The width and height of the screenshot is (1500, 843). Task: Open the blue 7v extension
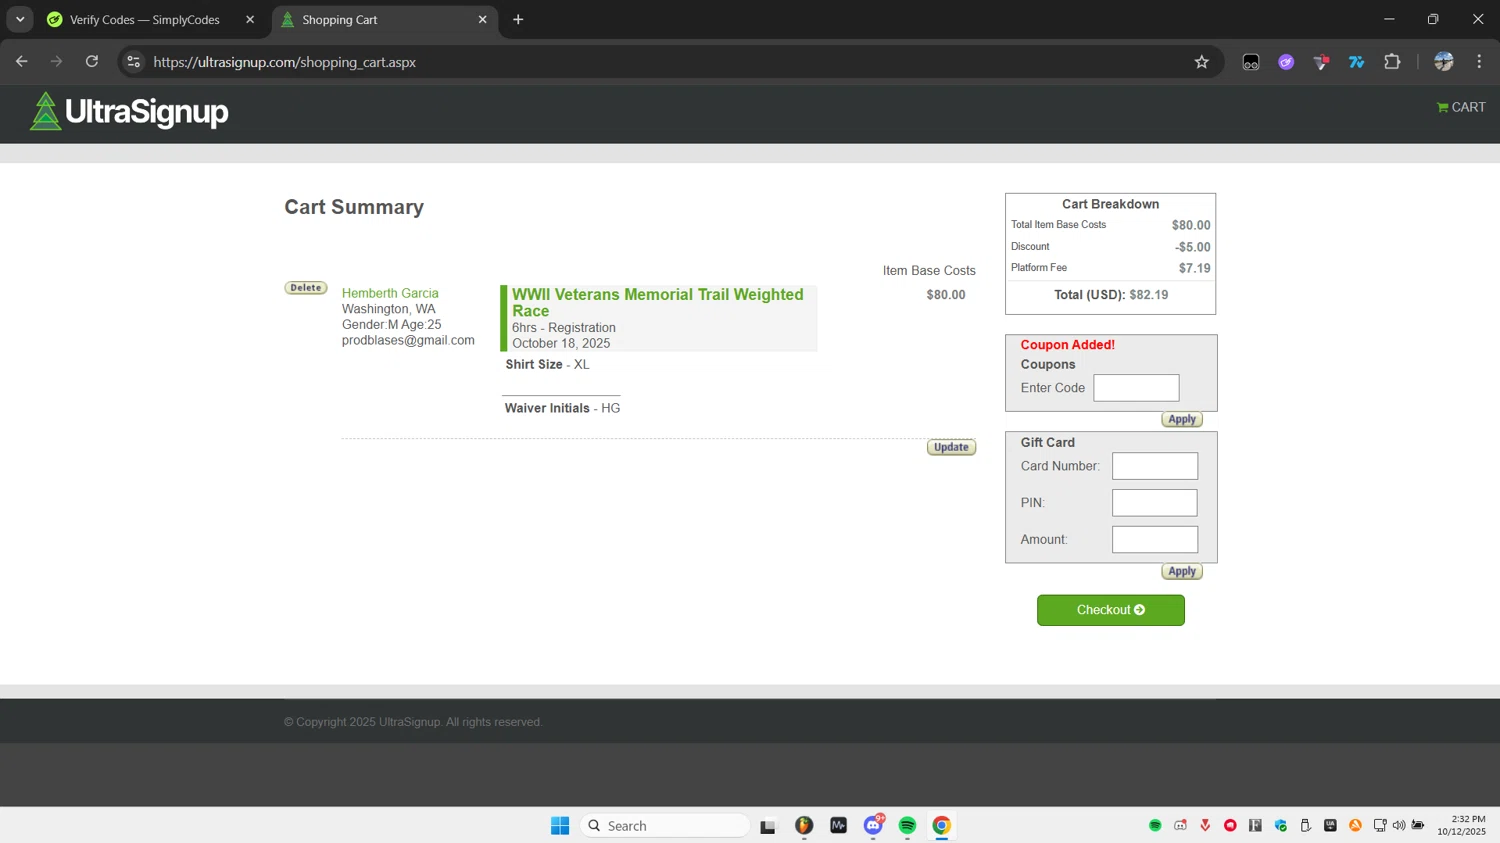(x=1357, y=62)
